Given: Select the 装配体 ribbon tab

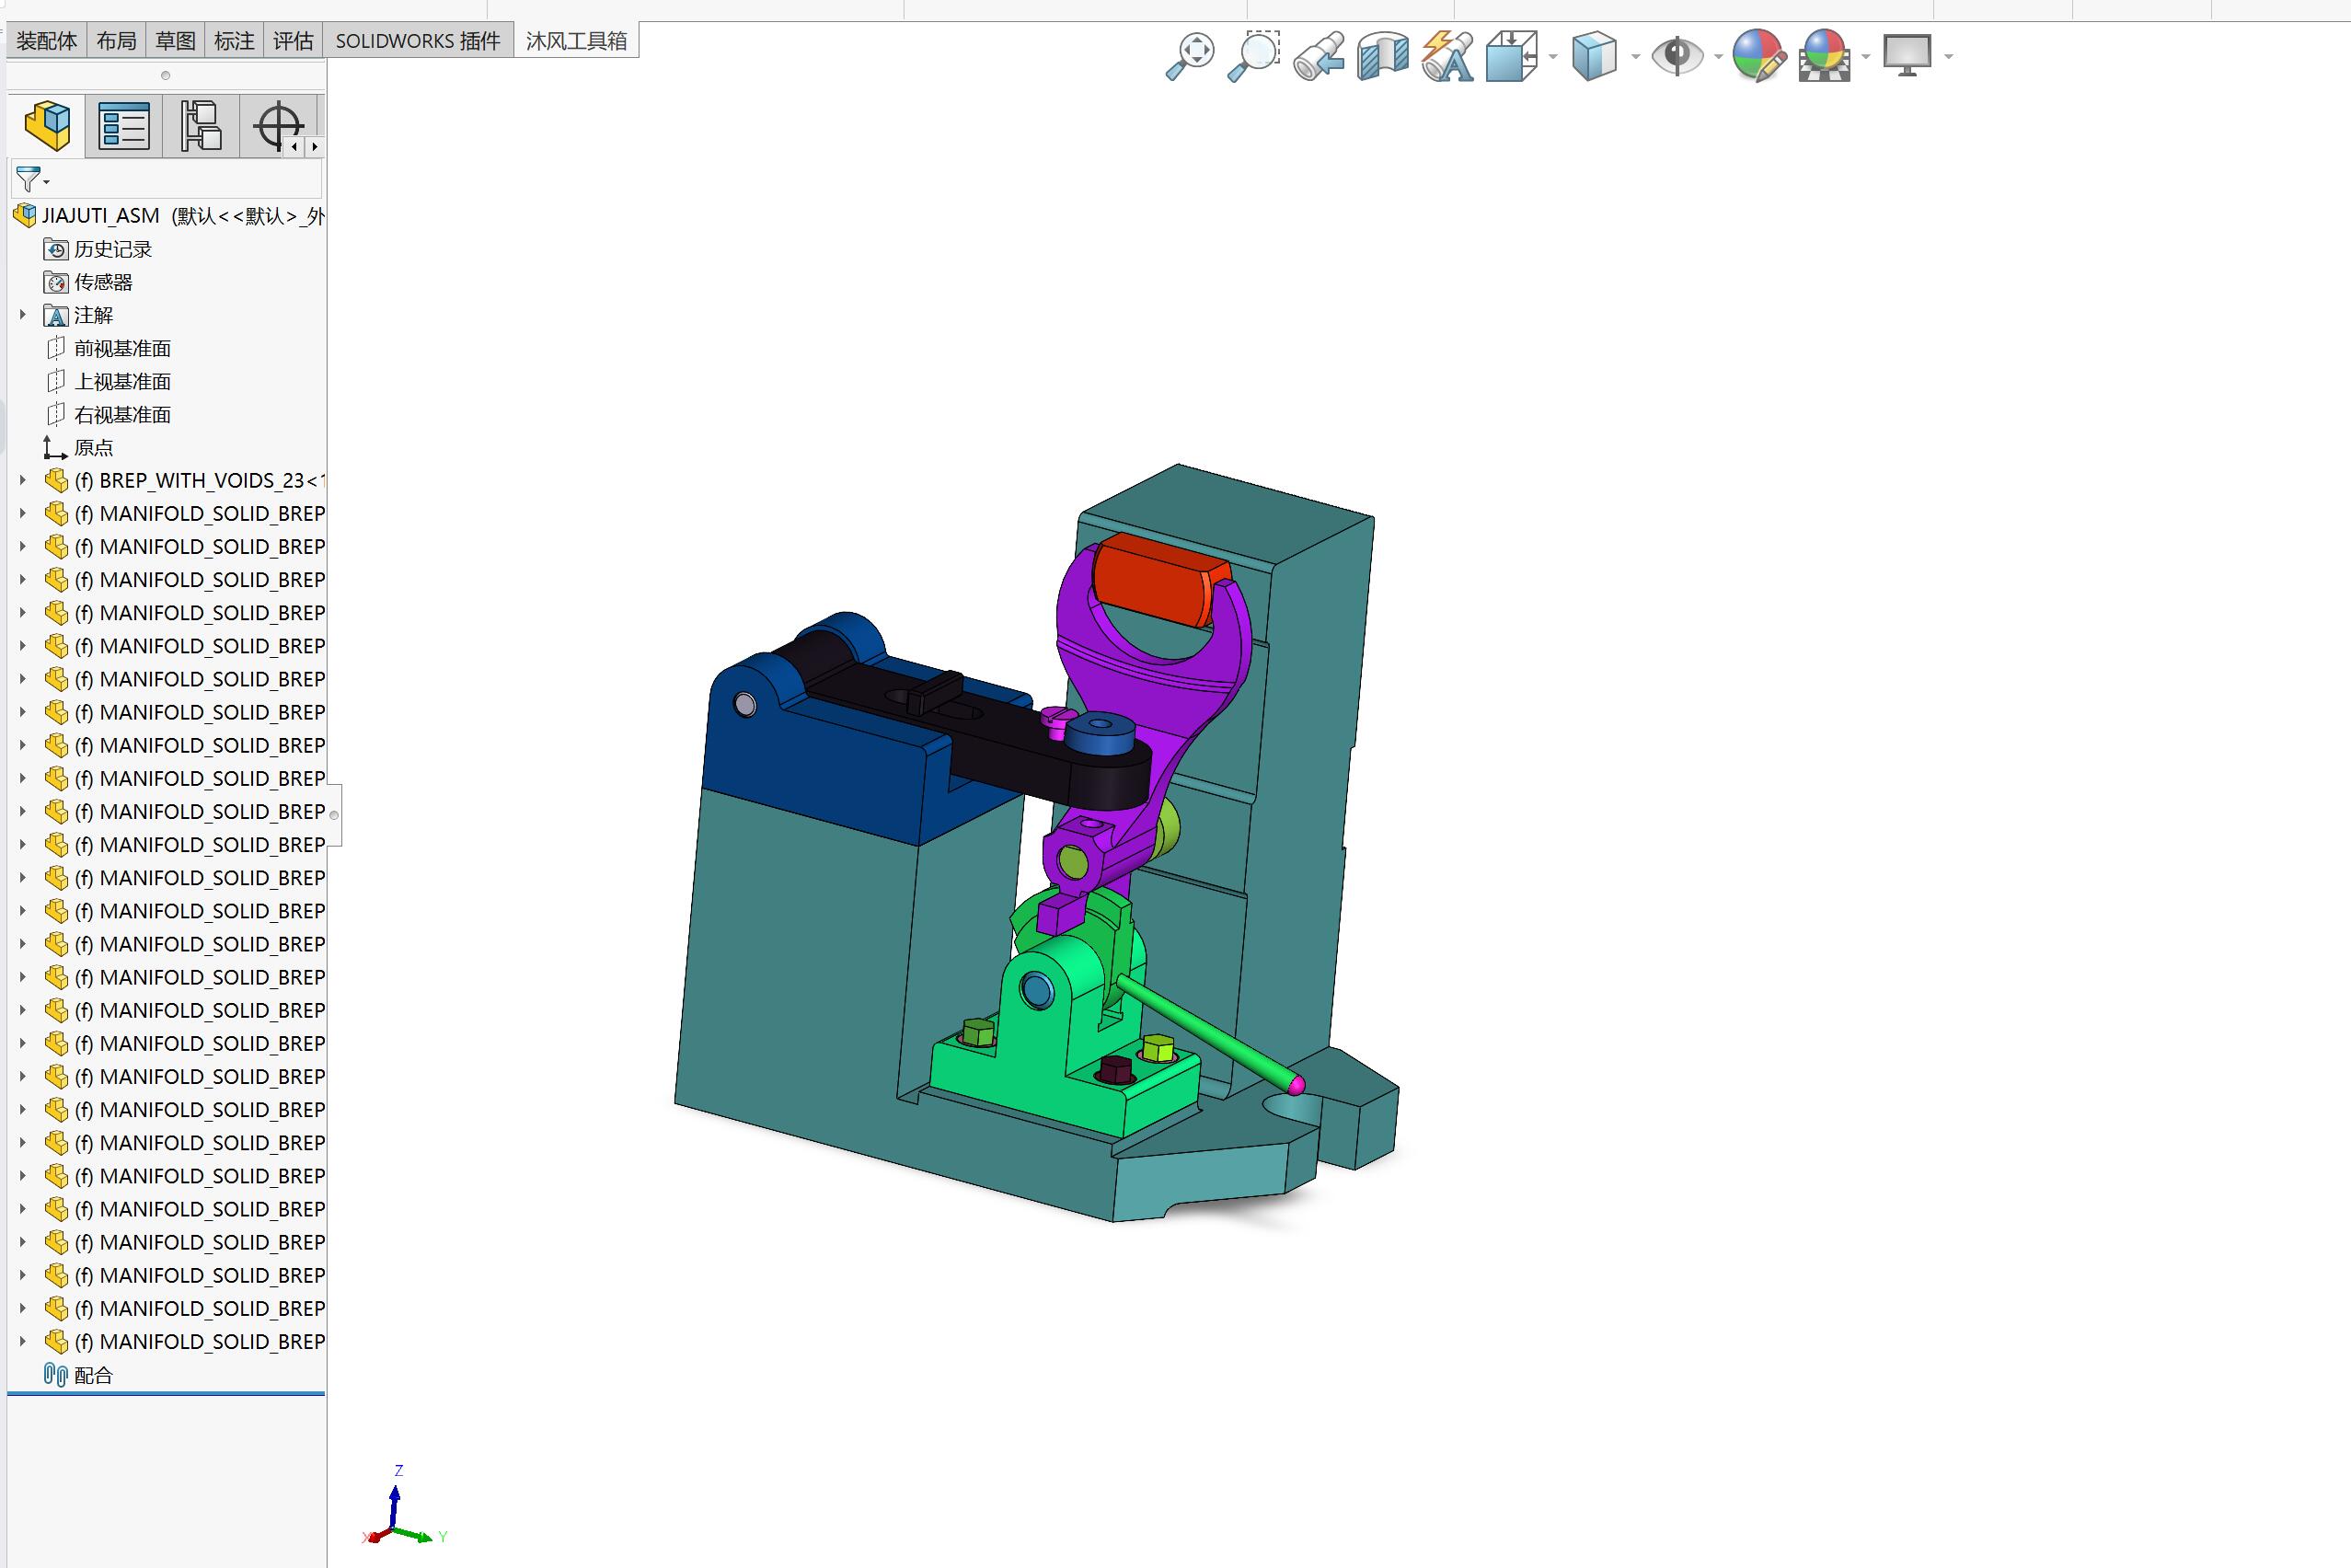Looking at the screenshot, I should pos(47,41).
